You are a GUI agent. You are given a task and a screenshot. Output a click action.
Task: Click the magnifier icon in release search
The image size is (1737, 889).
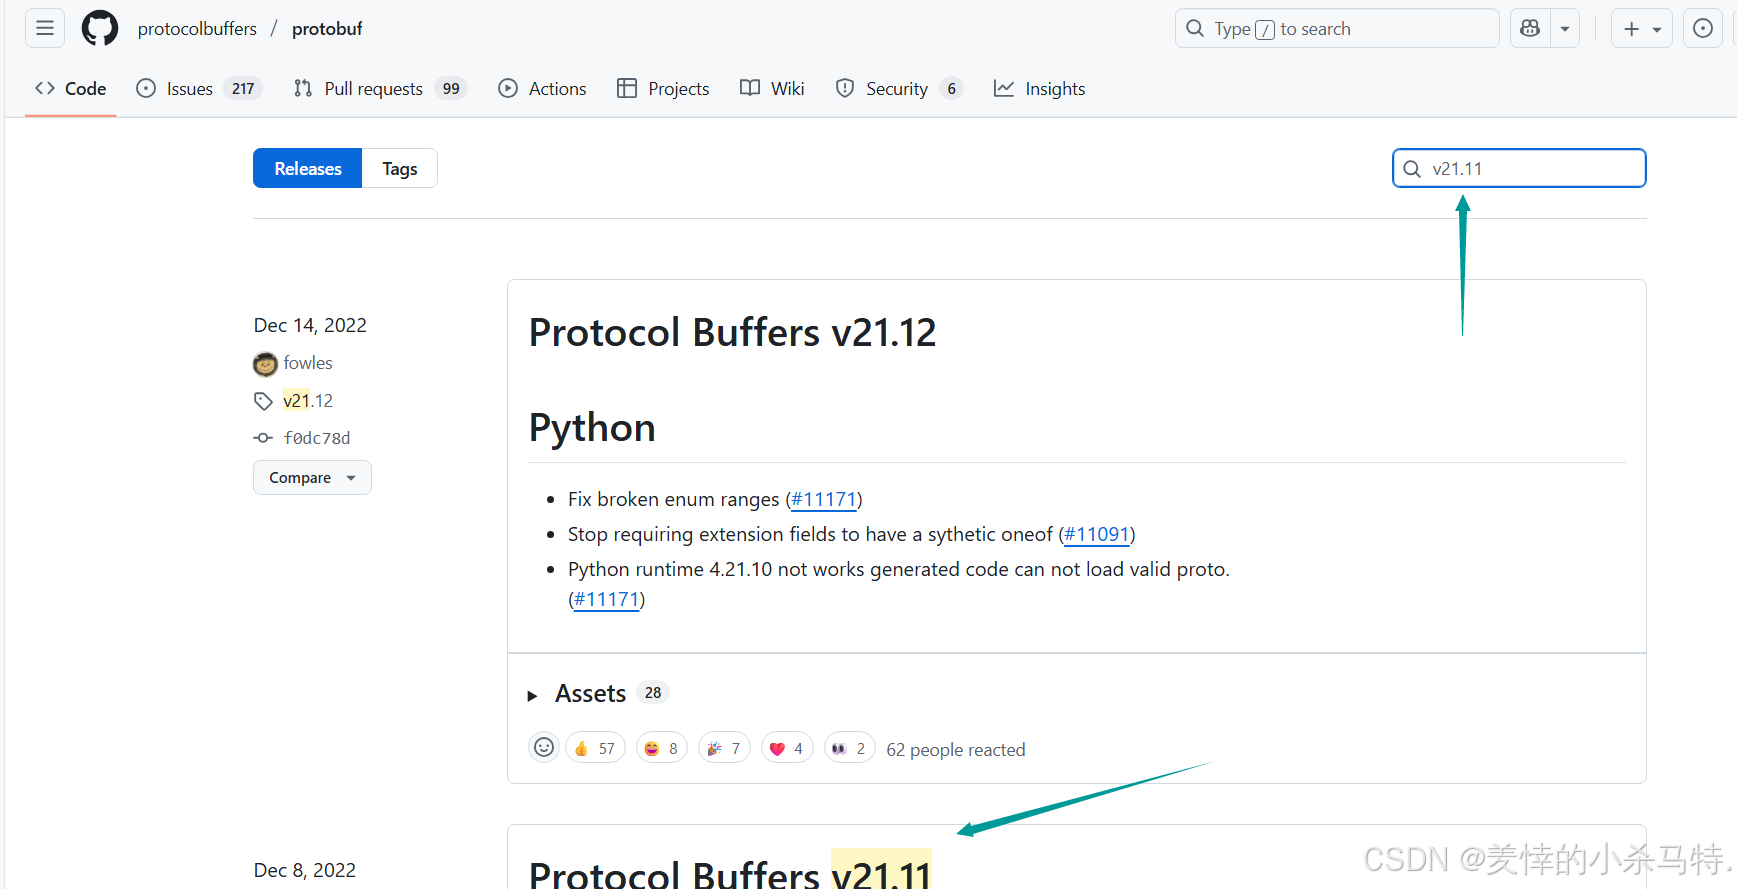(x=1412, y=169)
